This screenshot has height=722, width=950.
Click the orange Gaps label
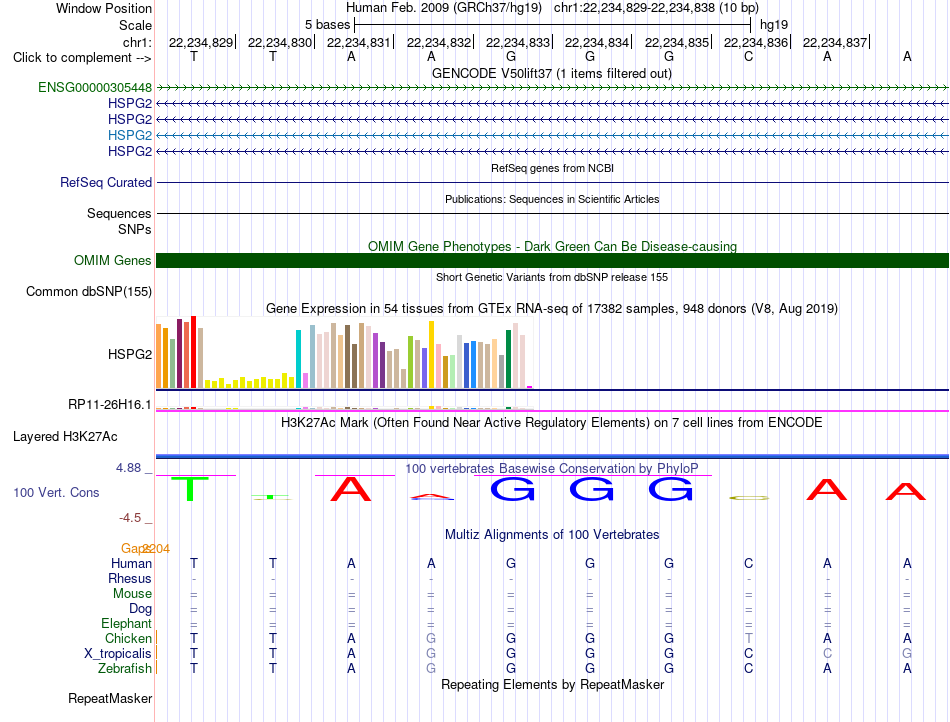136,549
